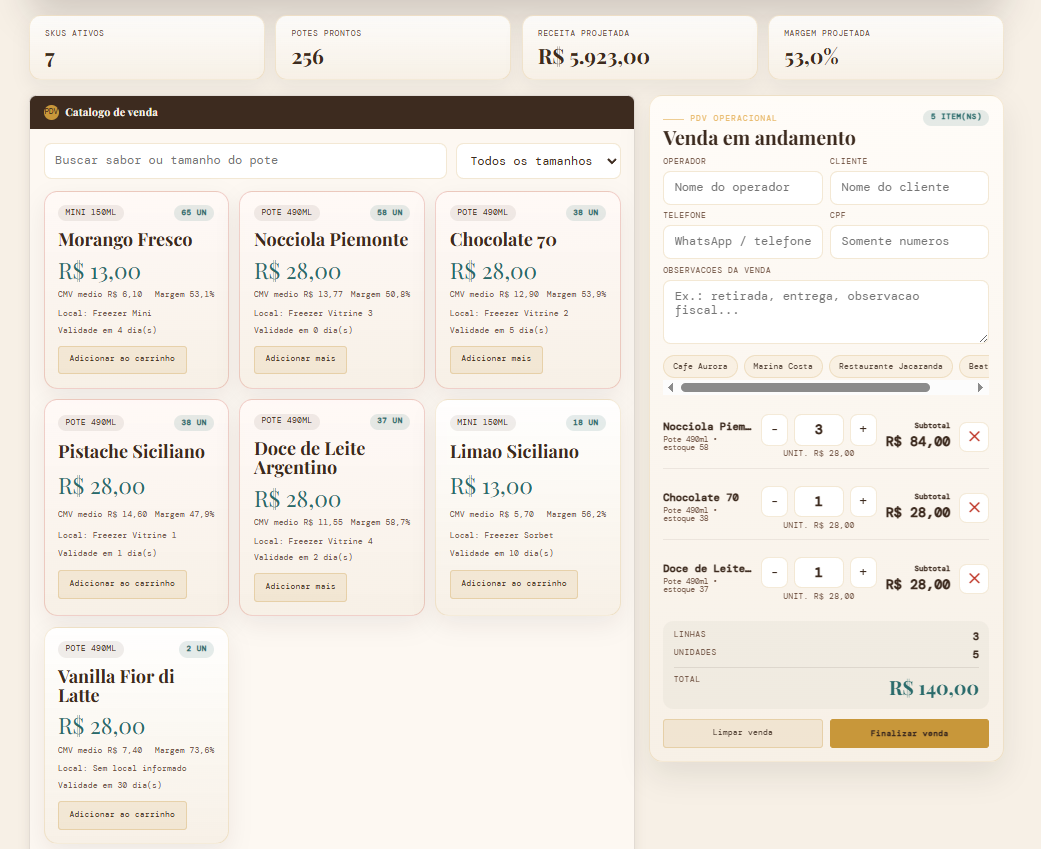Click the Nome do operador field
Image resolution: width=1041 pixels, height=849 pixels.
point(742,187)
